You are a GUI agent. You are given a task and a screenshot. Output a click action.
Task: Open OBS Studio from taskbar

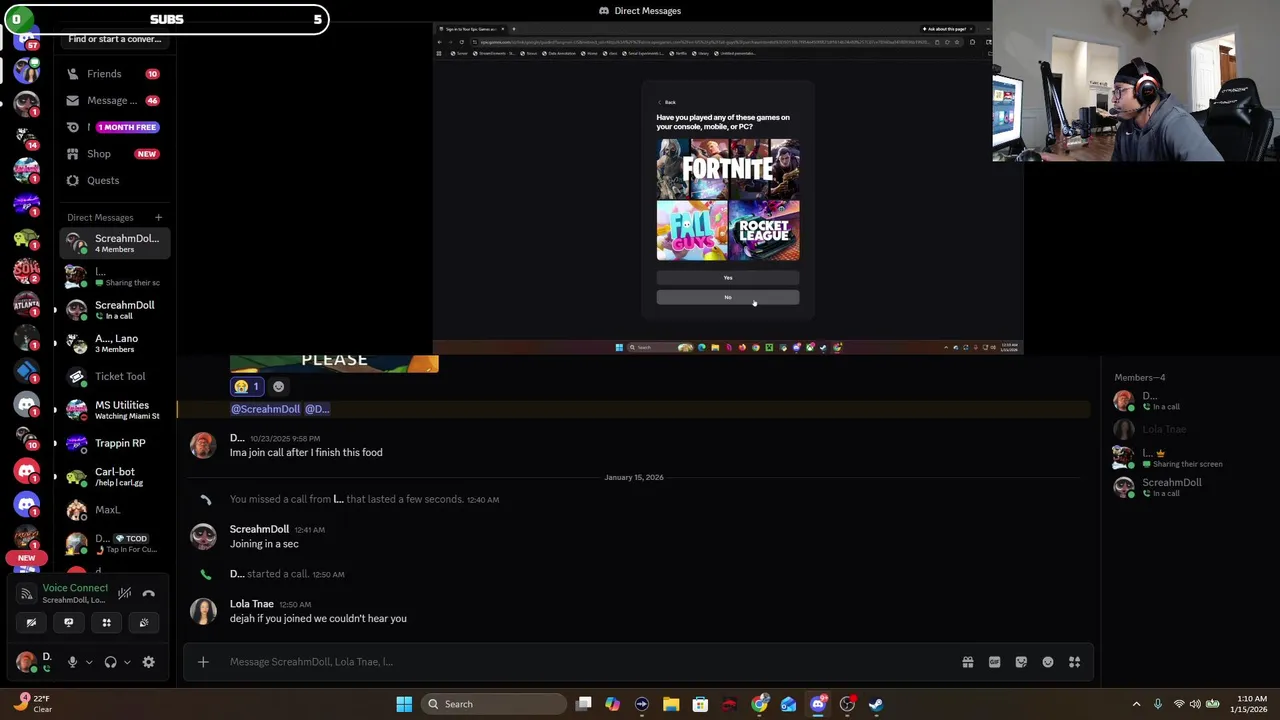[x=847, y=704]
